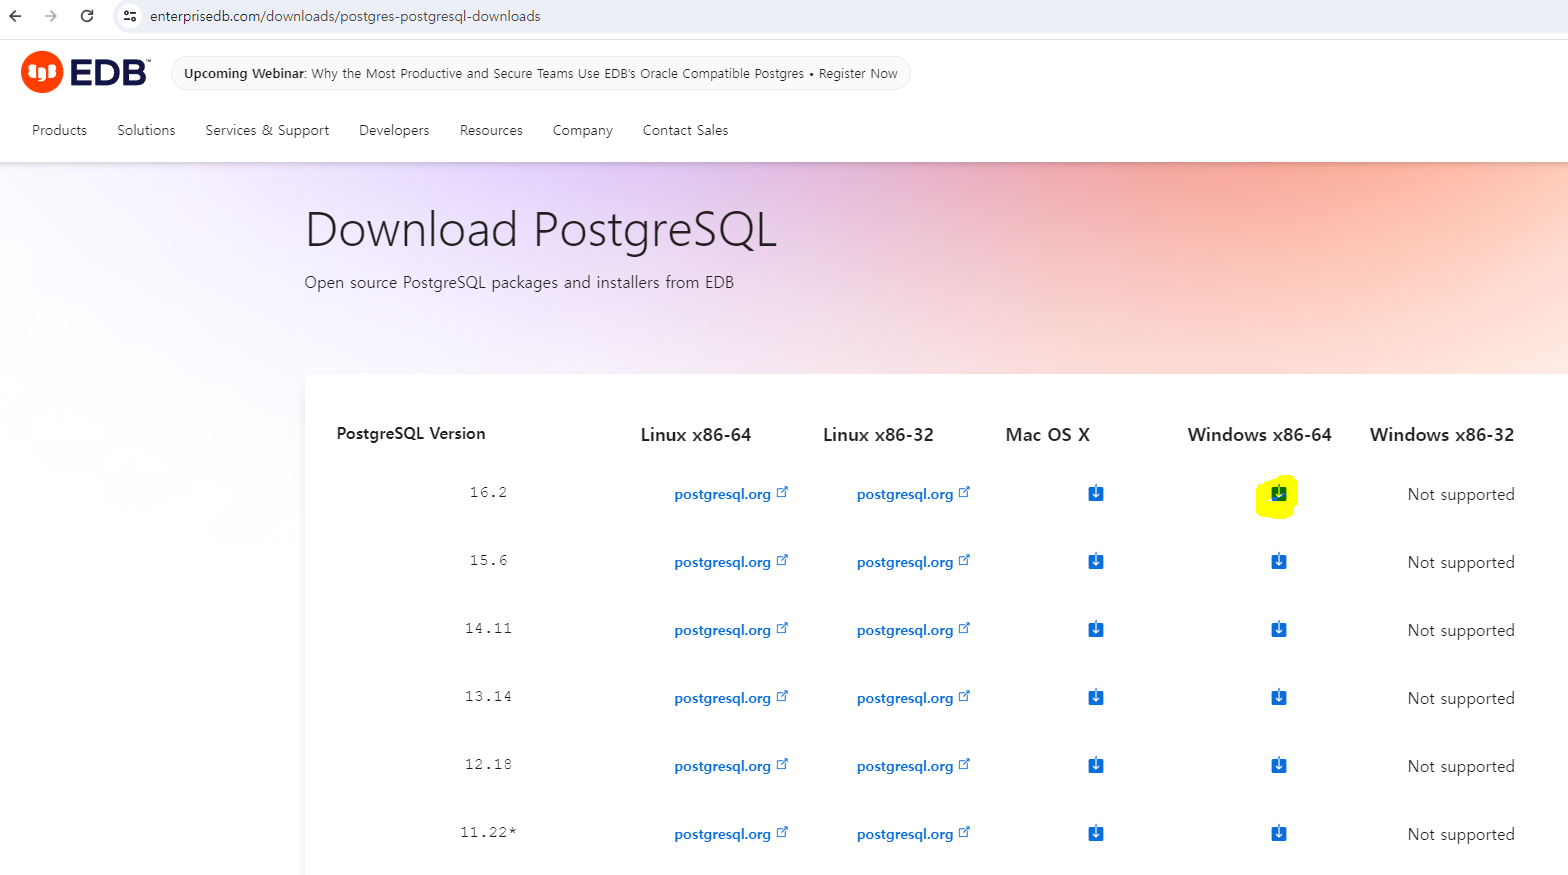Open postgresql.org link for 15.6 Linux x86-64
Screen dimensions: 1568x875
pos(731,562)
